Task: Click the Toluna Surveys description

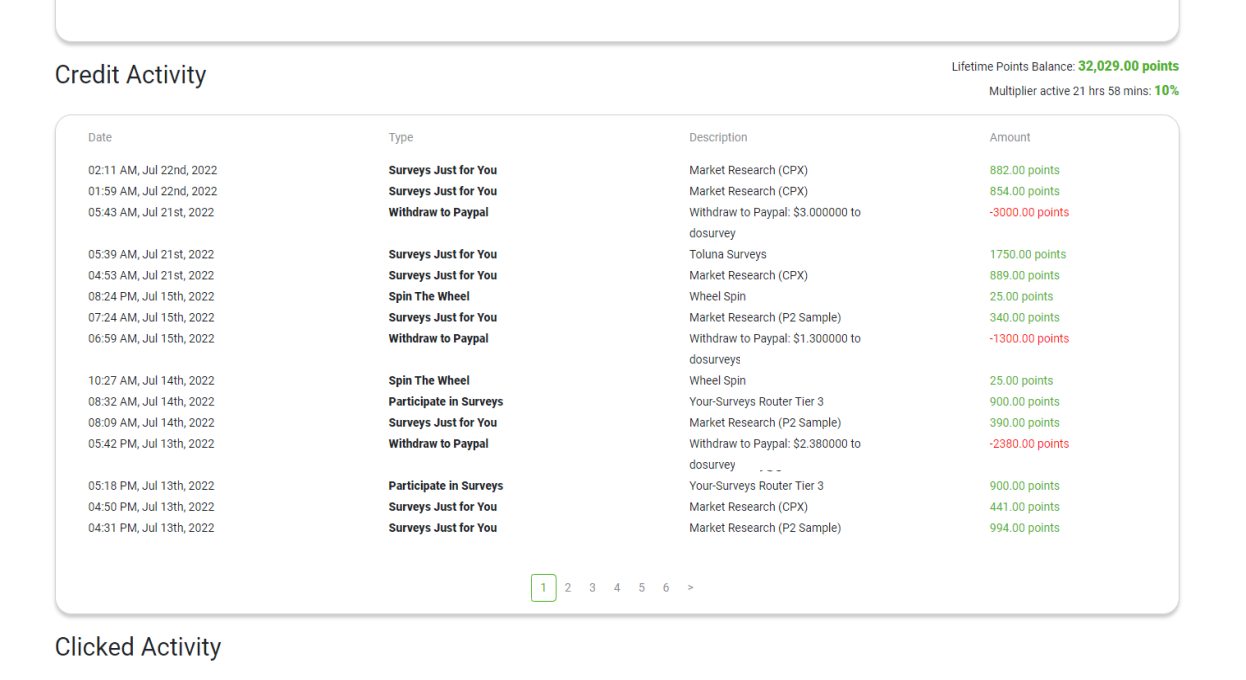Action: pyautogui.click(x=728, y=254)
